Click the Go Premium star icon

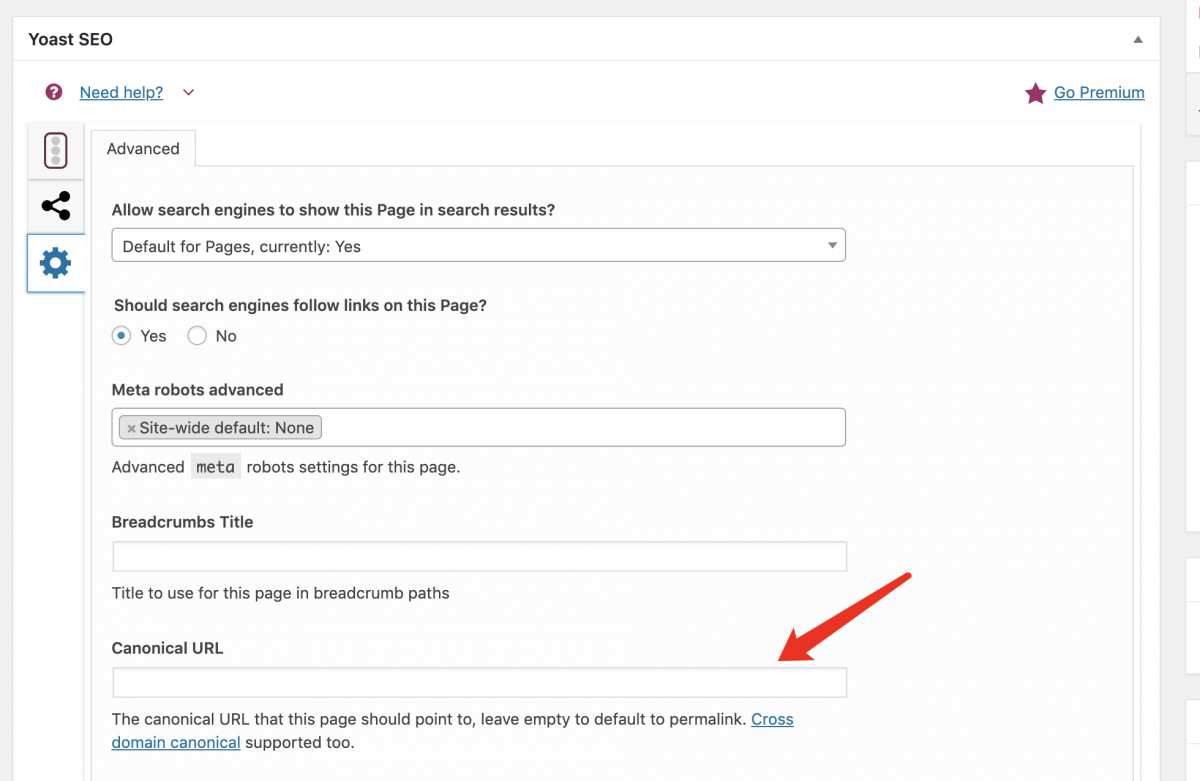pos(1035,93)
